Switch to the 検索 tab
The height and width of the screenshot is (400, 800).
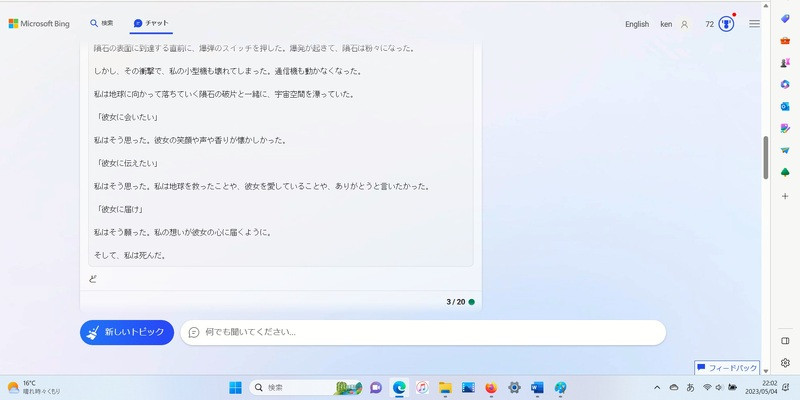pyautogui.click(x=101, y=23)
